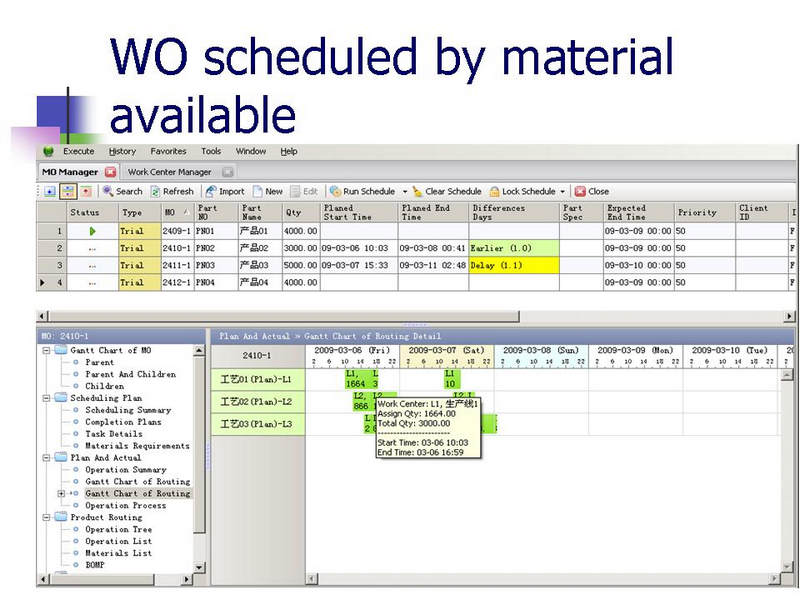
Task: Click Gantt bar L1 10 on Saturday
Action: (452, 379)
